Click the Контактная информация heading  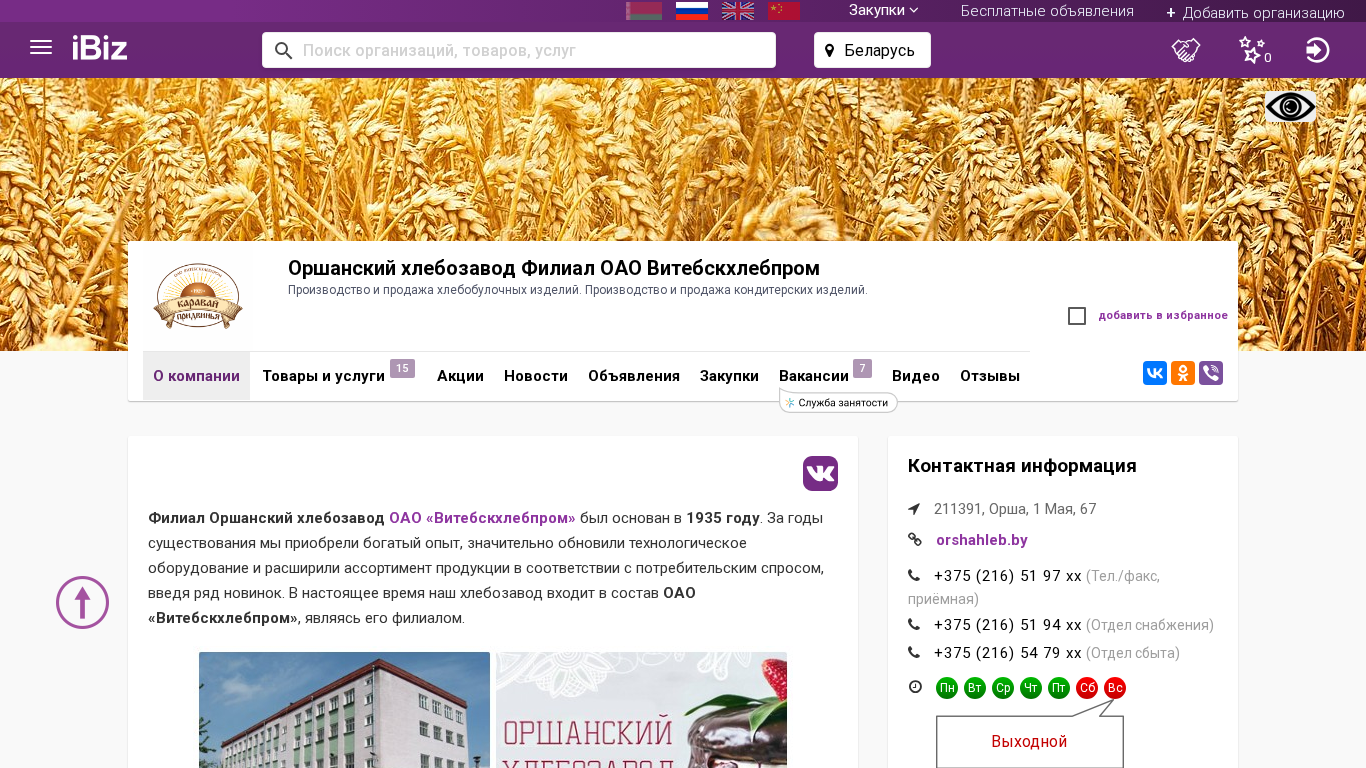pos(1022,466)
